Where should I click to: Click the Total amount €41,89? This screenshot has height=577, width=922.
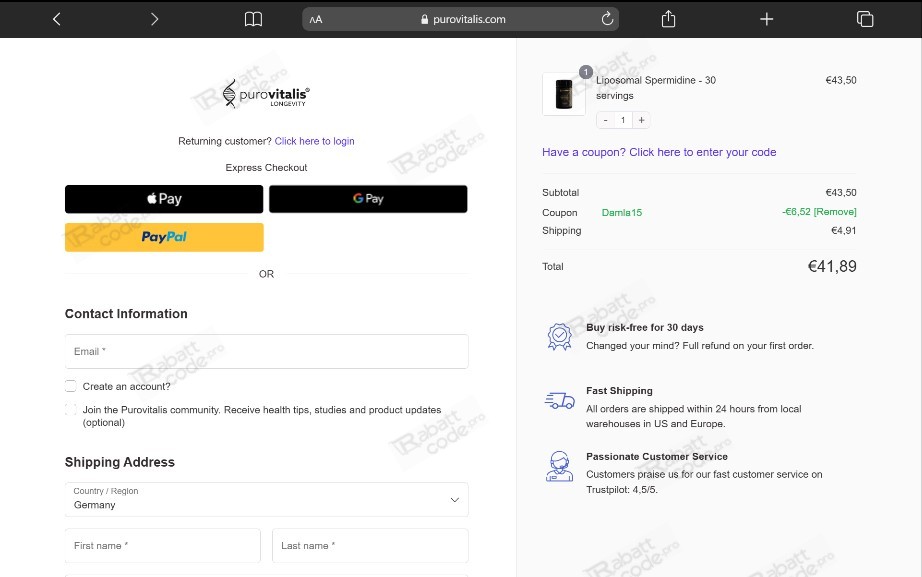[832, 266]
